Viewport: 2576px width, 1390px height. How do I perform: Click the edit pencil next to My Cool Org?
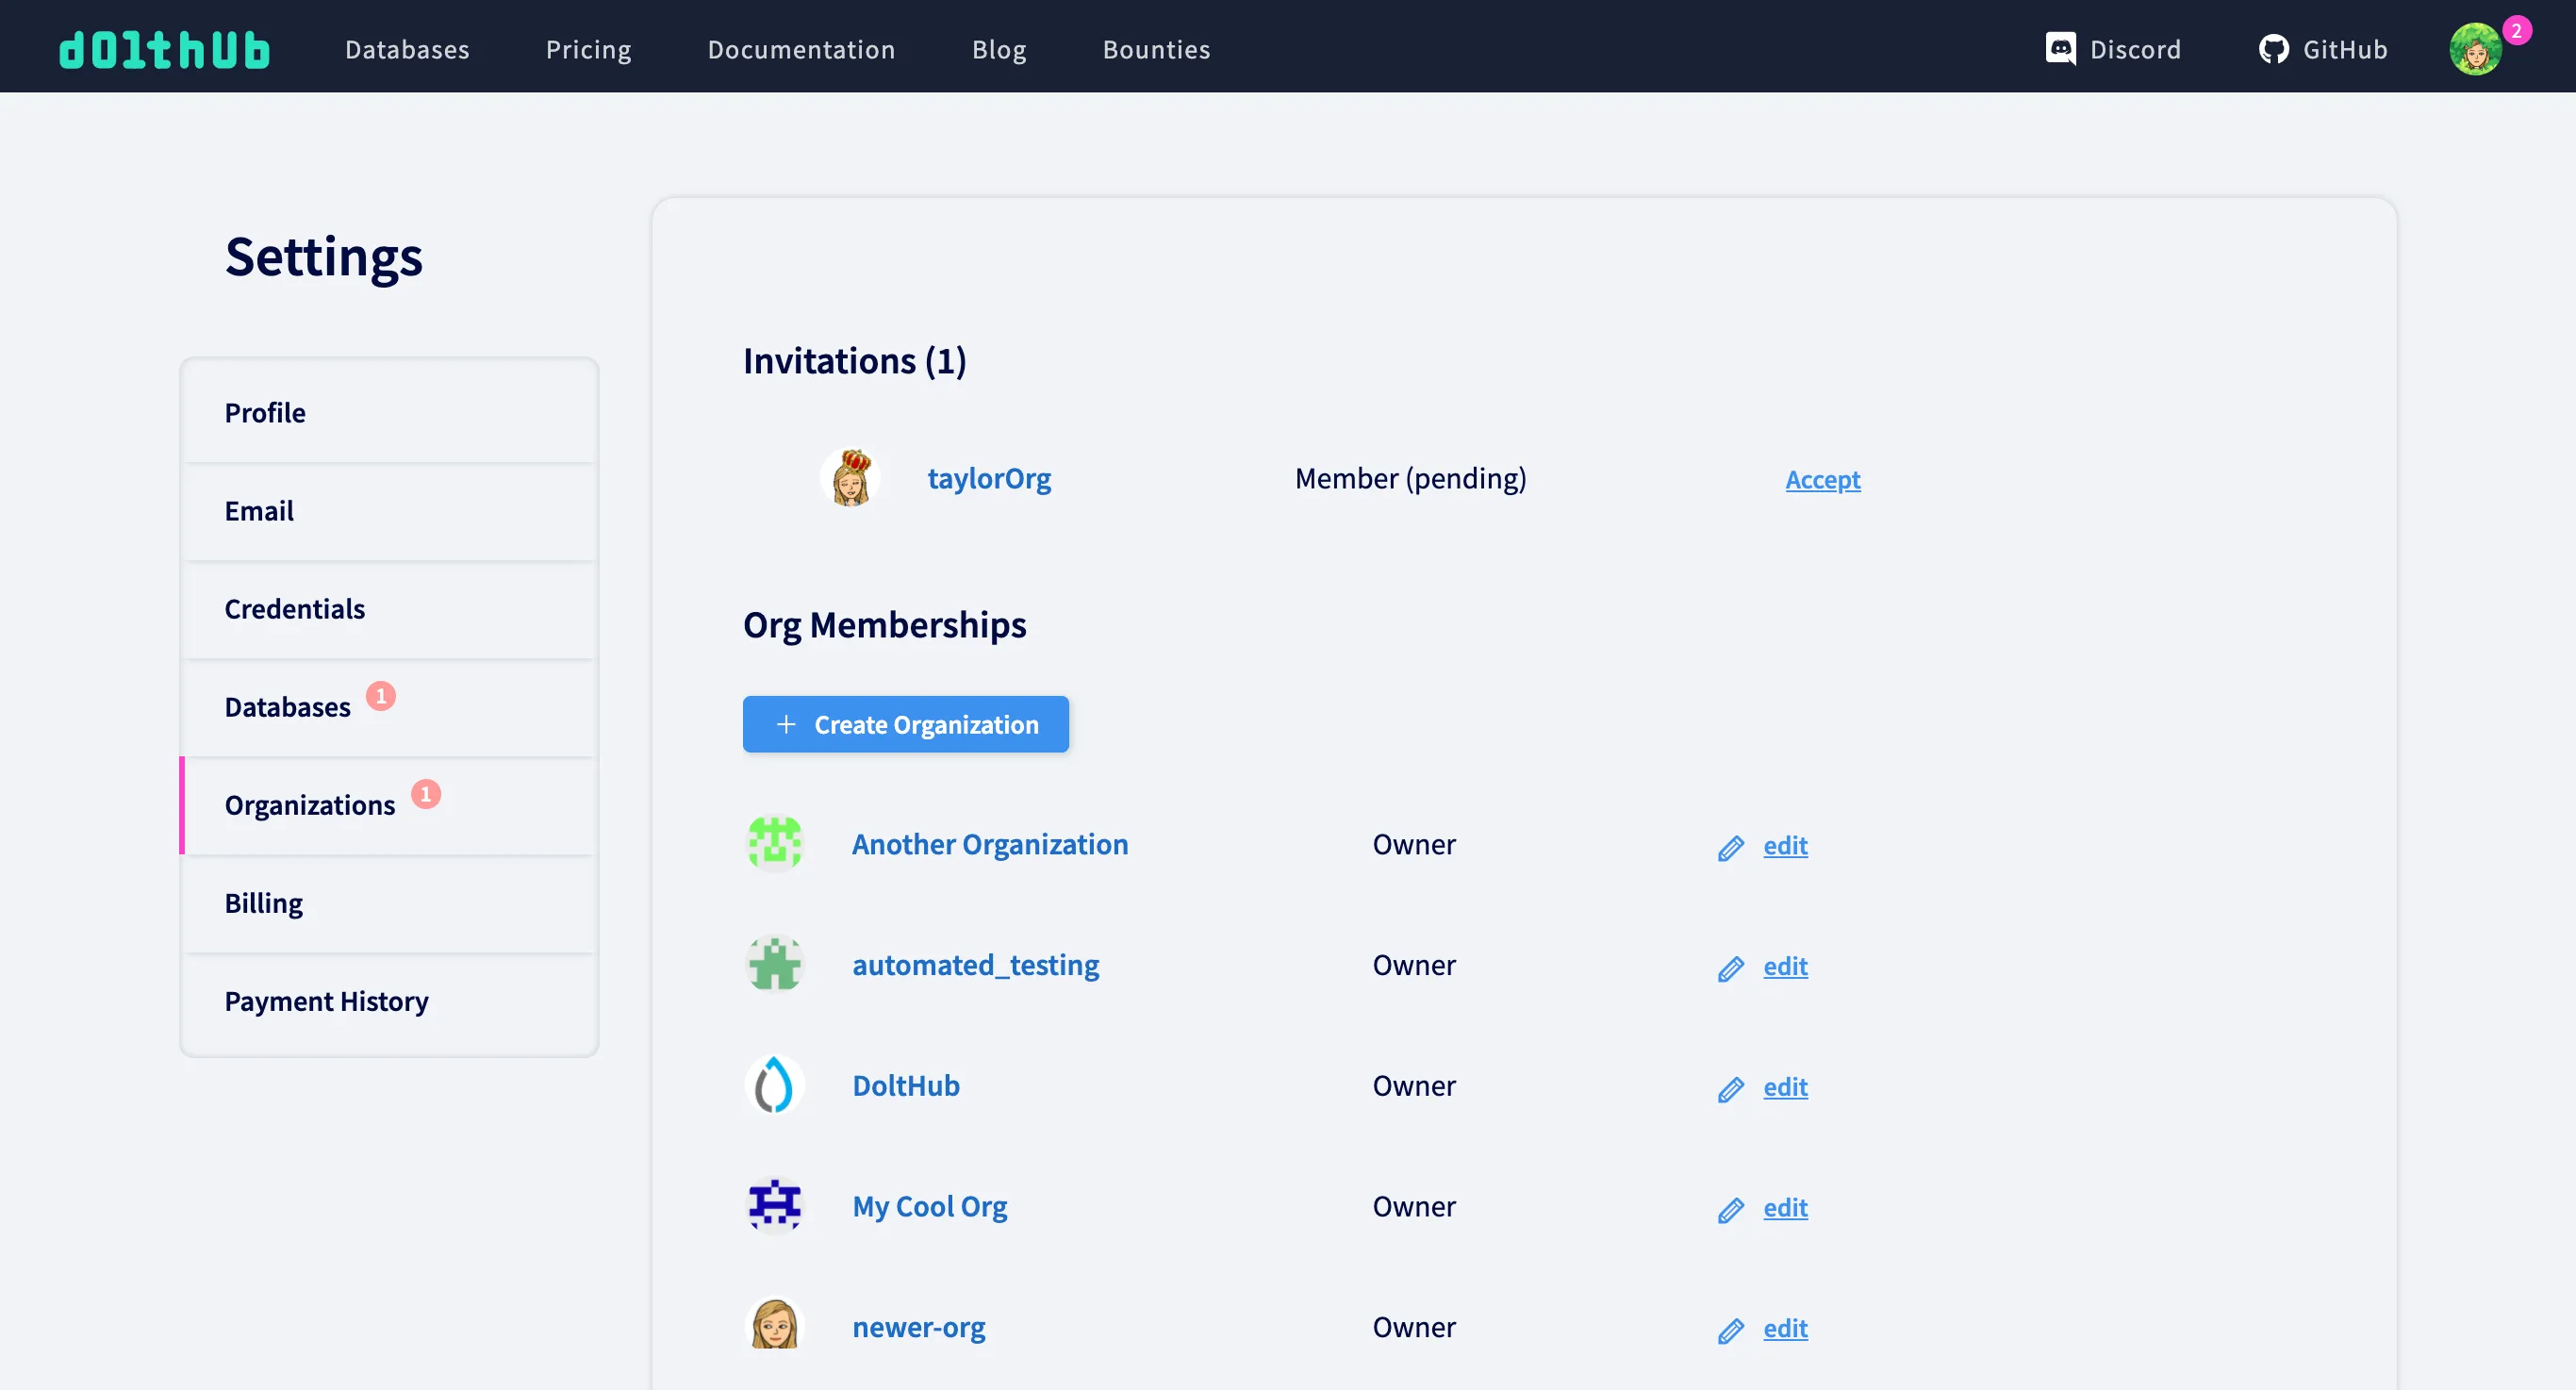click(x=1732, y=1209)
